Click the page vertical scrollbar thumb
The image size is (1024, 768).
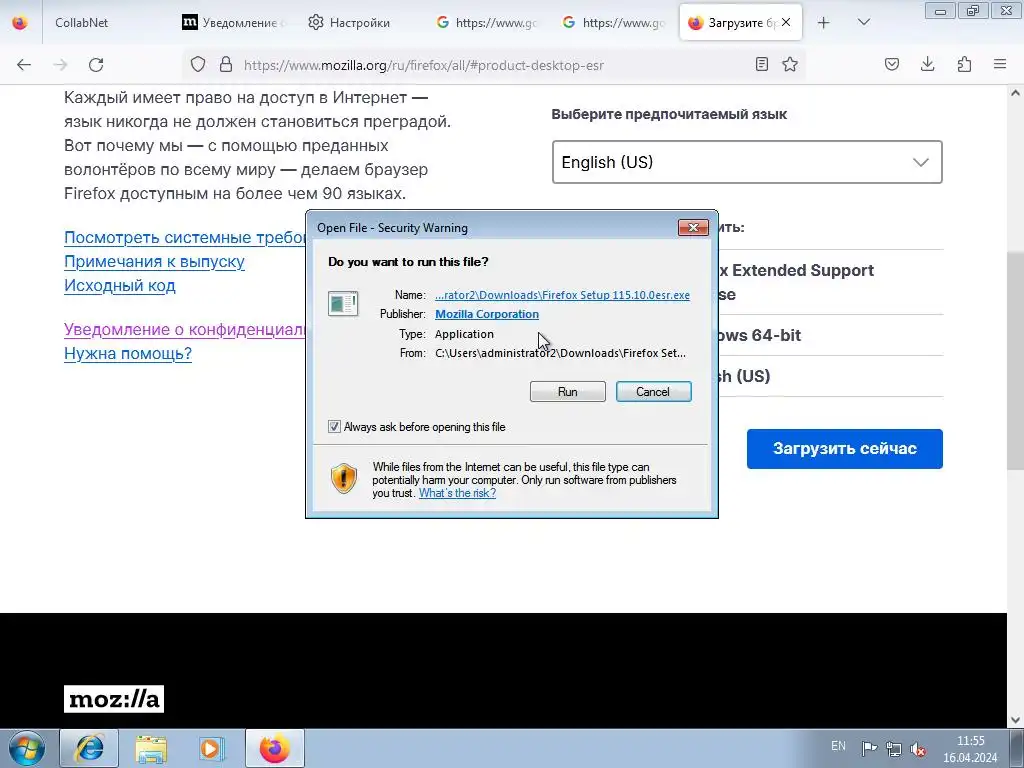1015,360
